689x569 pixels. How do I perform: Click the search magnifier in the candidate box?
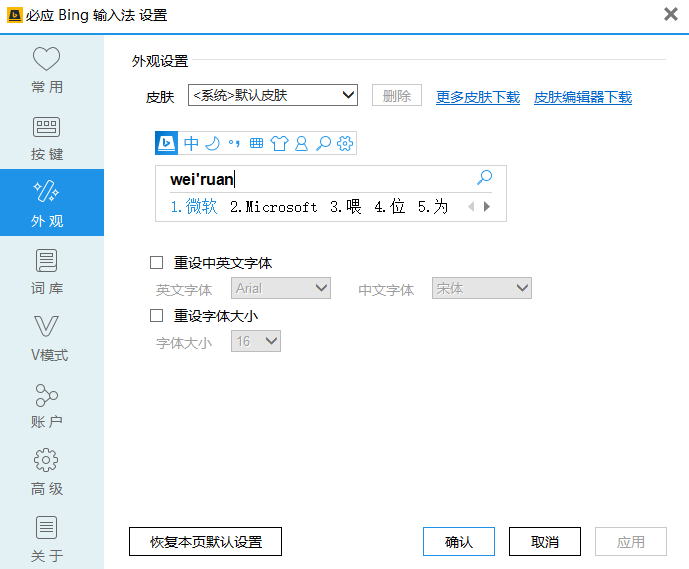point(484,178)
